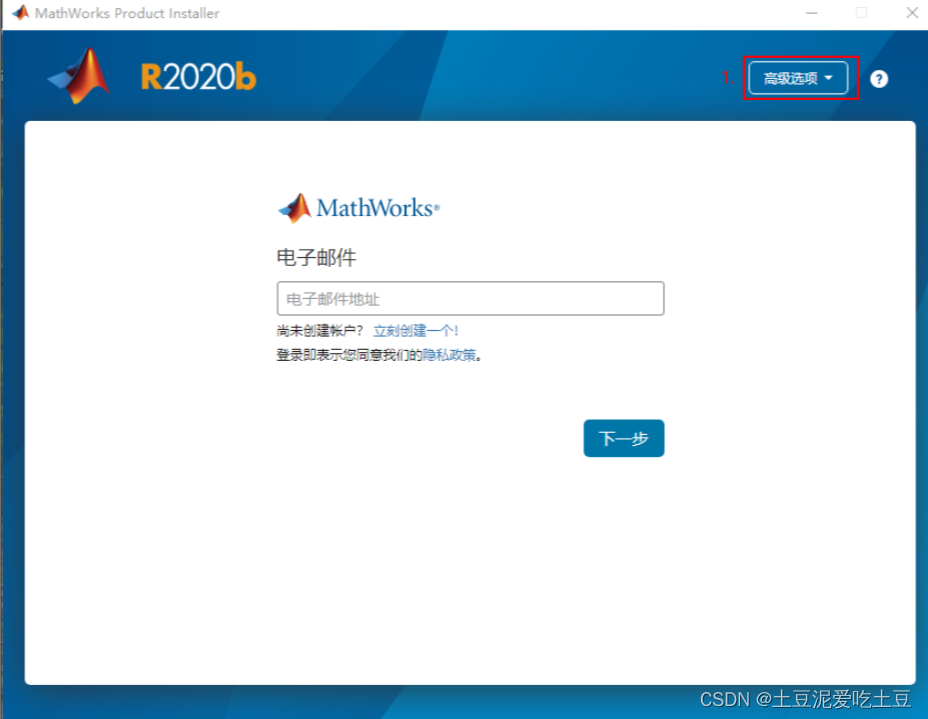
Task: Click the 电子邮件地址 email address field
Action: [x=470, y=298]
